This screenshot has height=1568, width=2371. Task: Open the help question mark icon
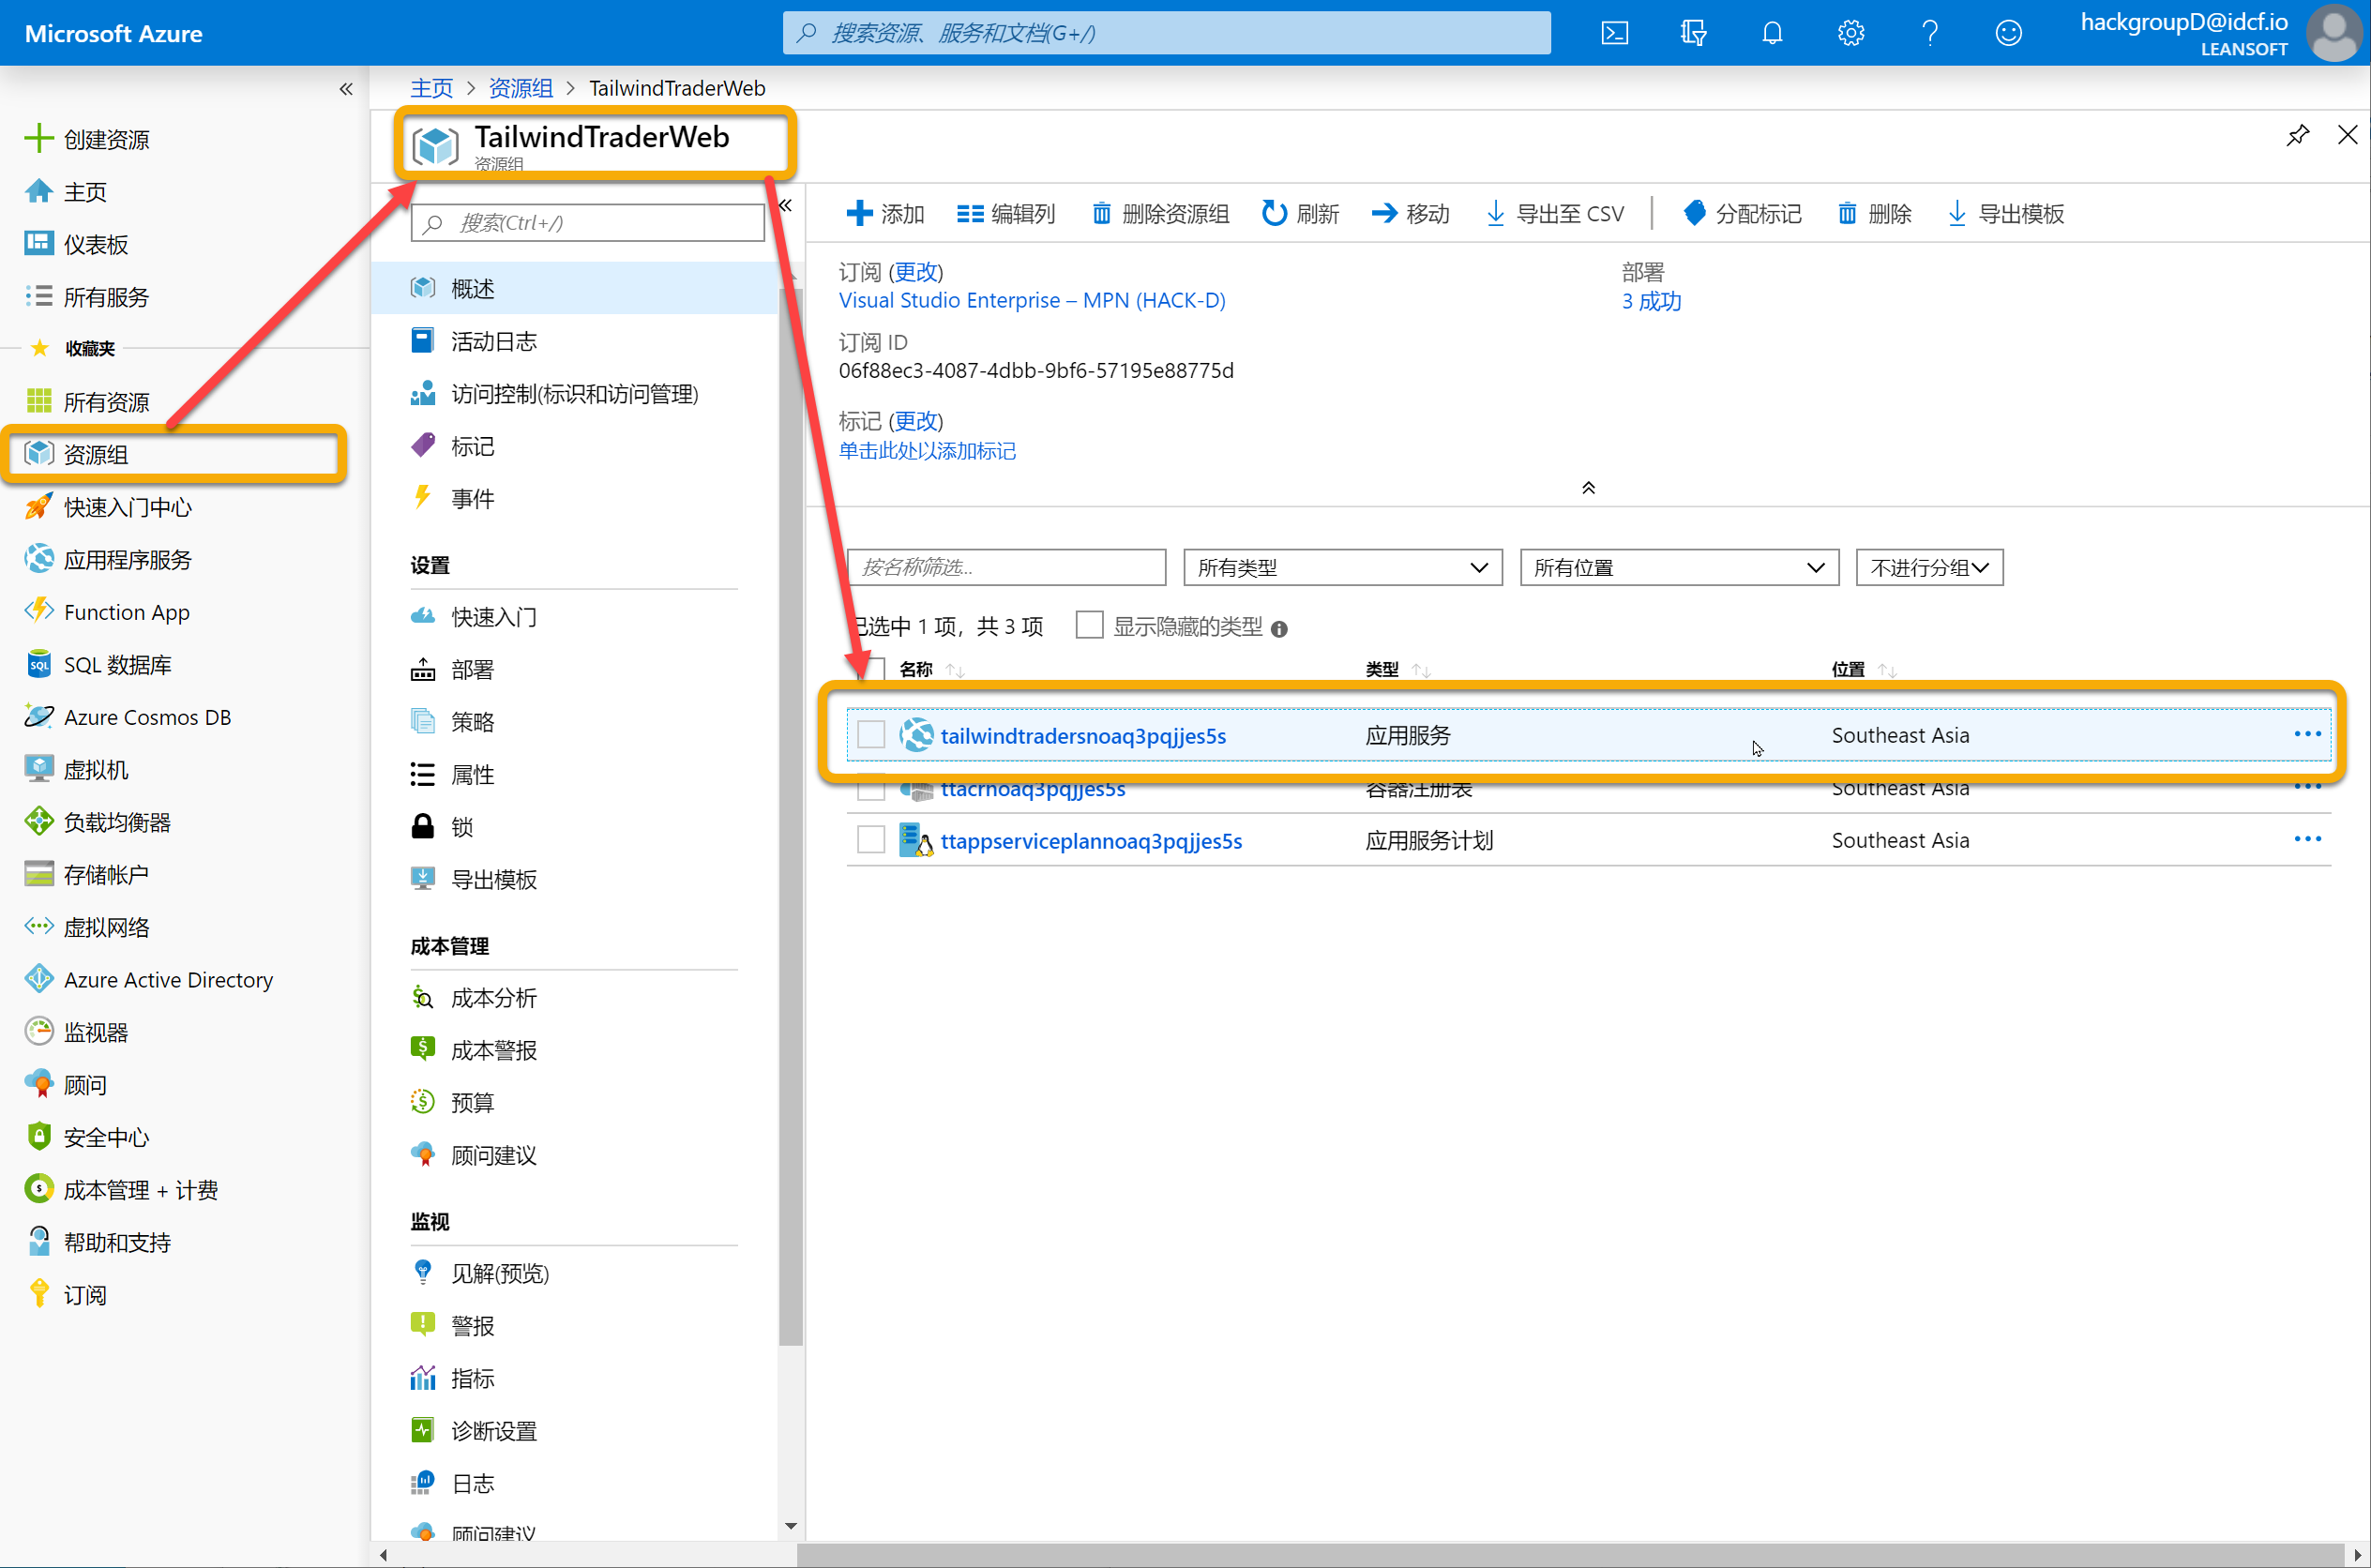tap(1930, 33)
